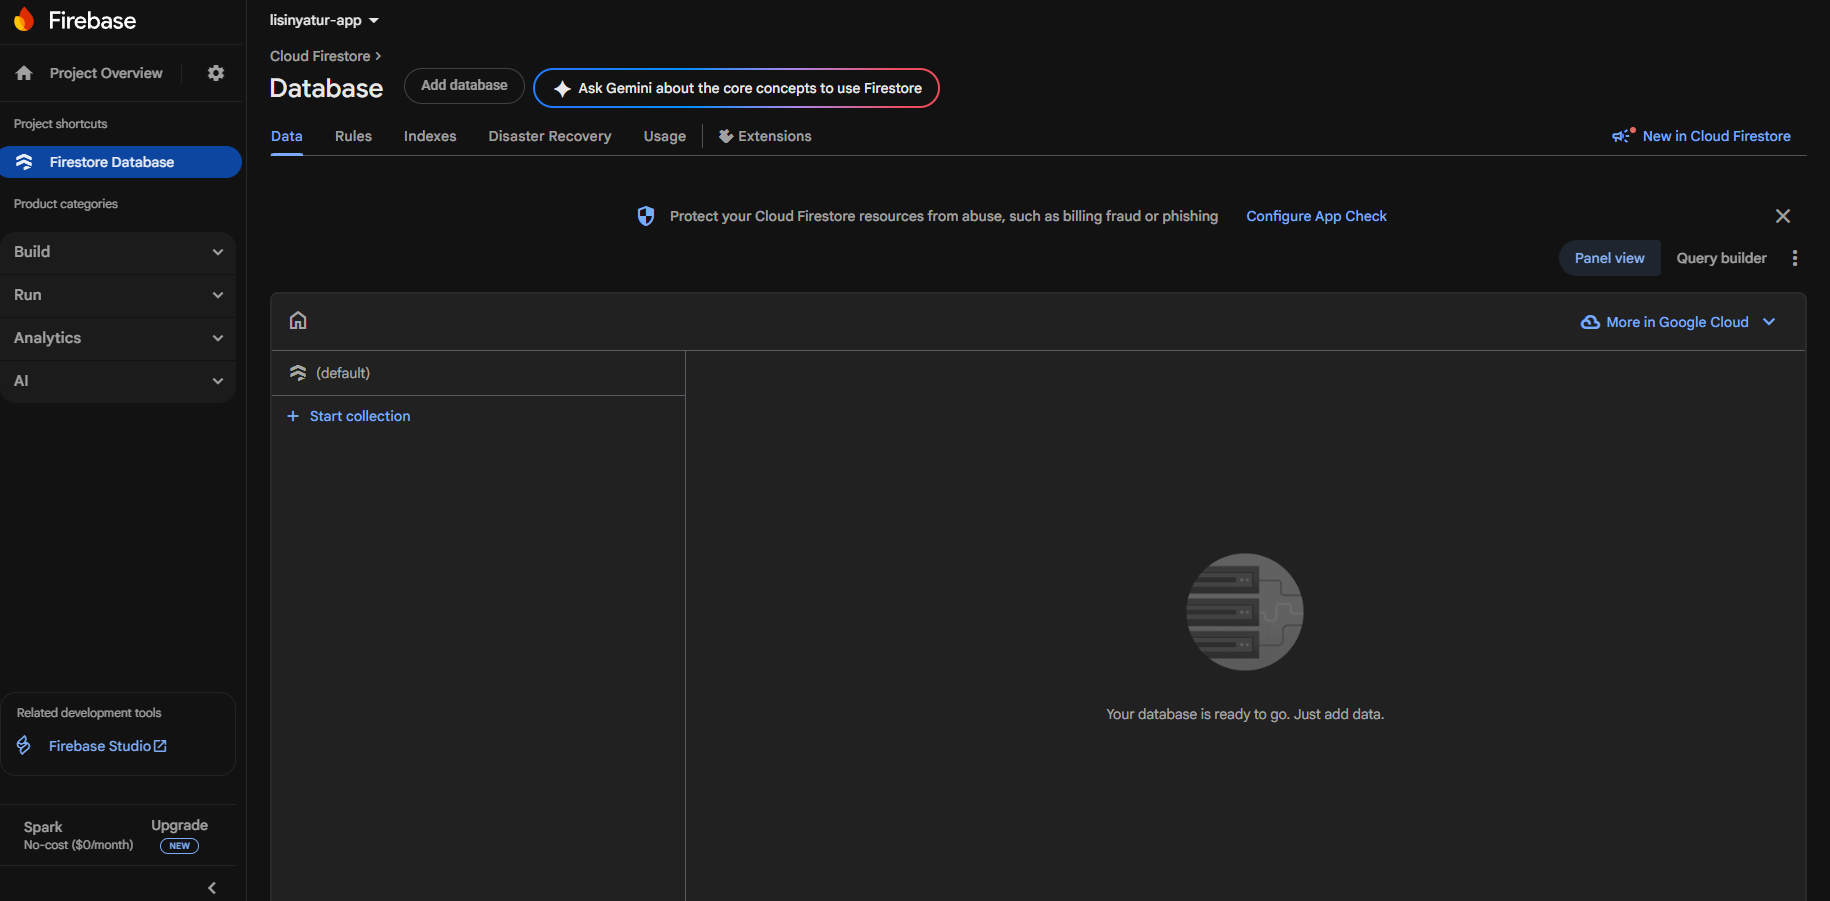Expand the Build category
The image size is (1830, 901).
coord(118,252)
